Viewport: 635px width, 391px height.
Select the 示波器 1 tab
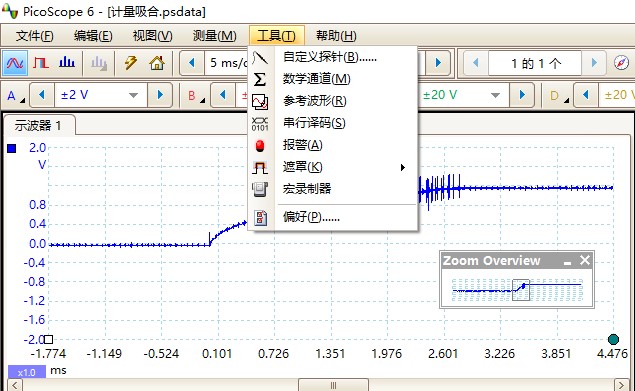click(x=39, y=125)
